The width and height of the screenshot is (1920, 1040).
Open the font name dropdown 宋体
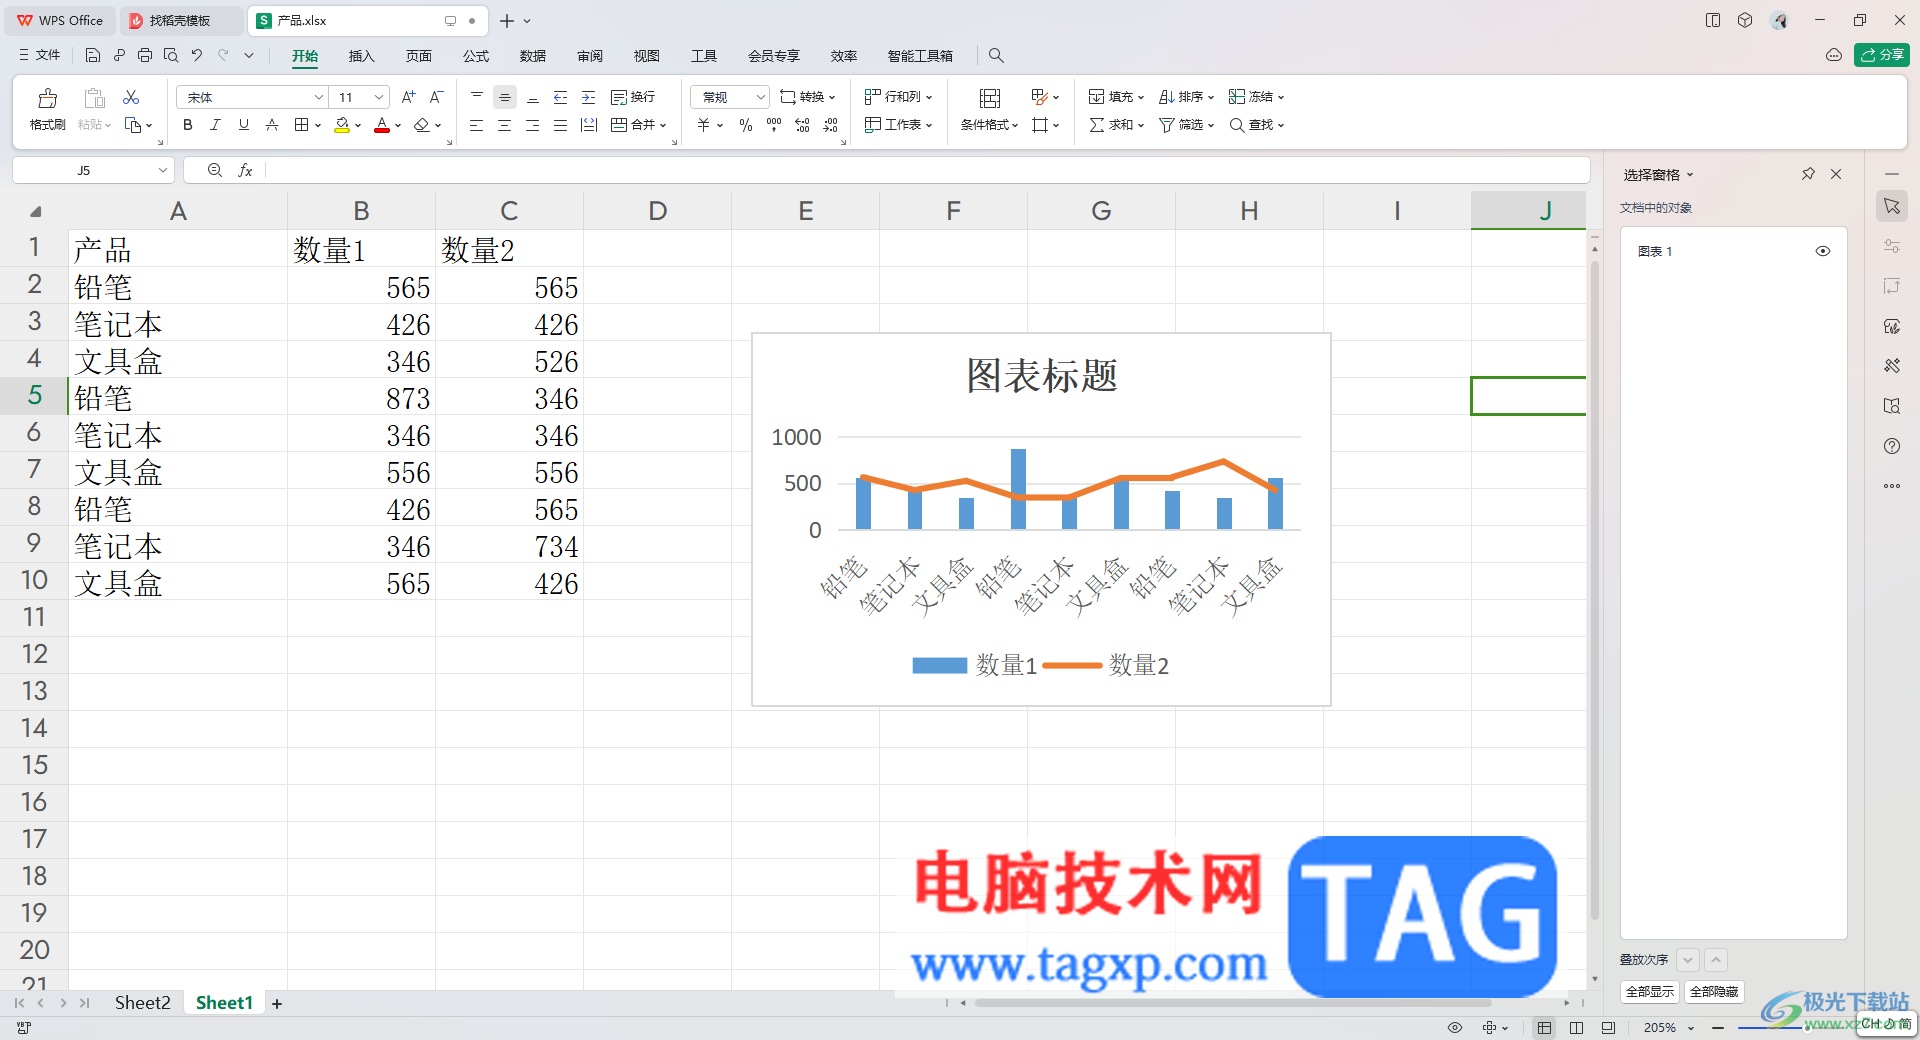[x=319, y=97]
